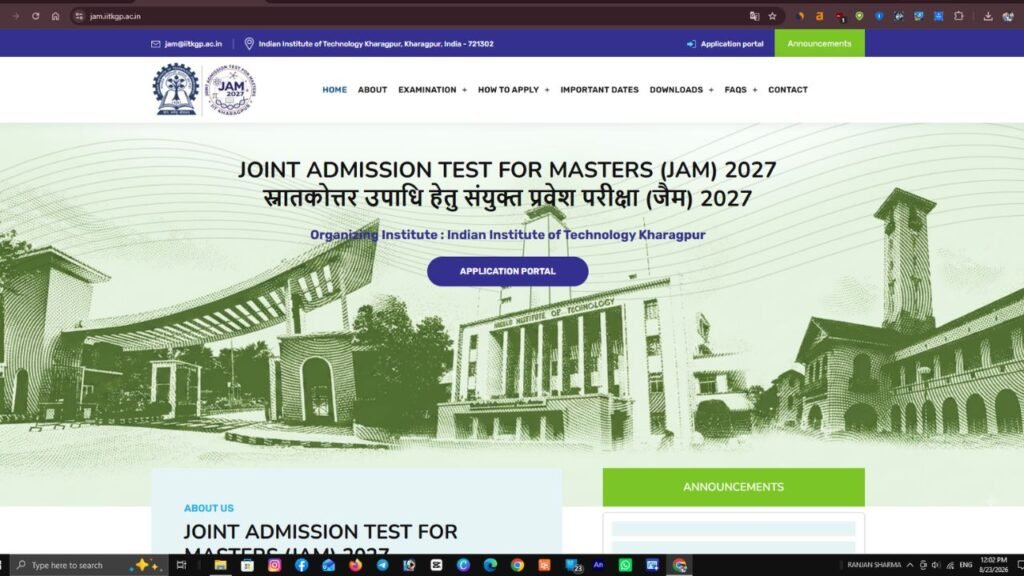Open WhatsApp from the taskbar
This screenshot has width=1024, height=576.
625,565
